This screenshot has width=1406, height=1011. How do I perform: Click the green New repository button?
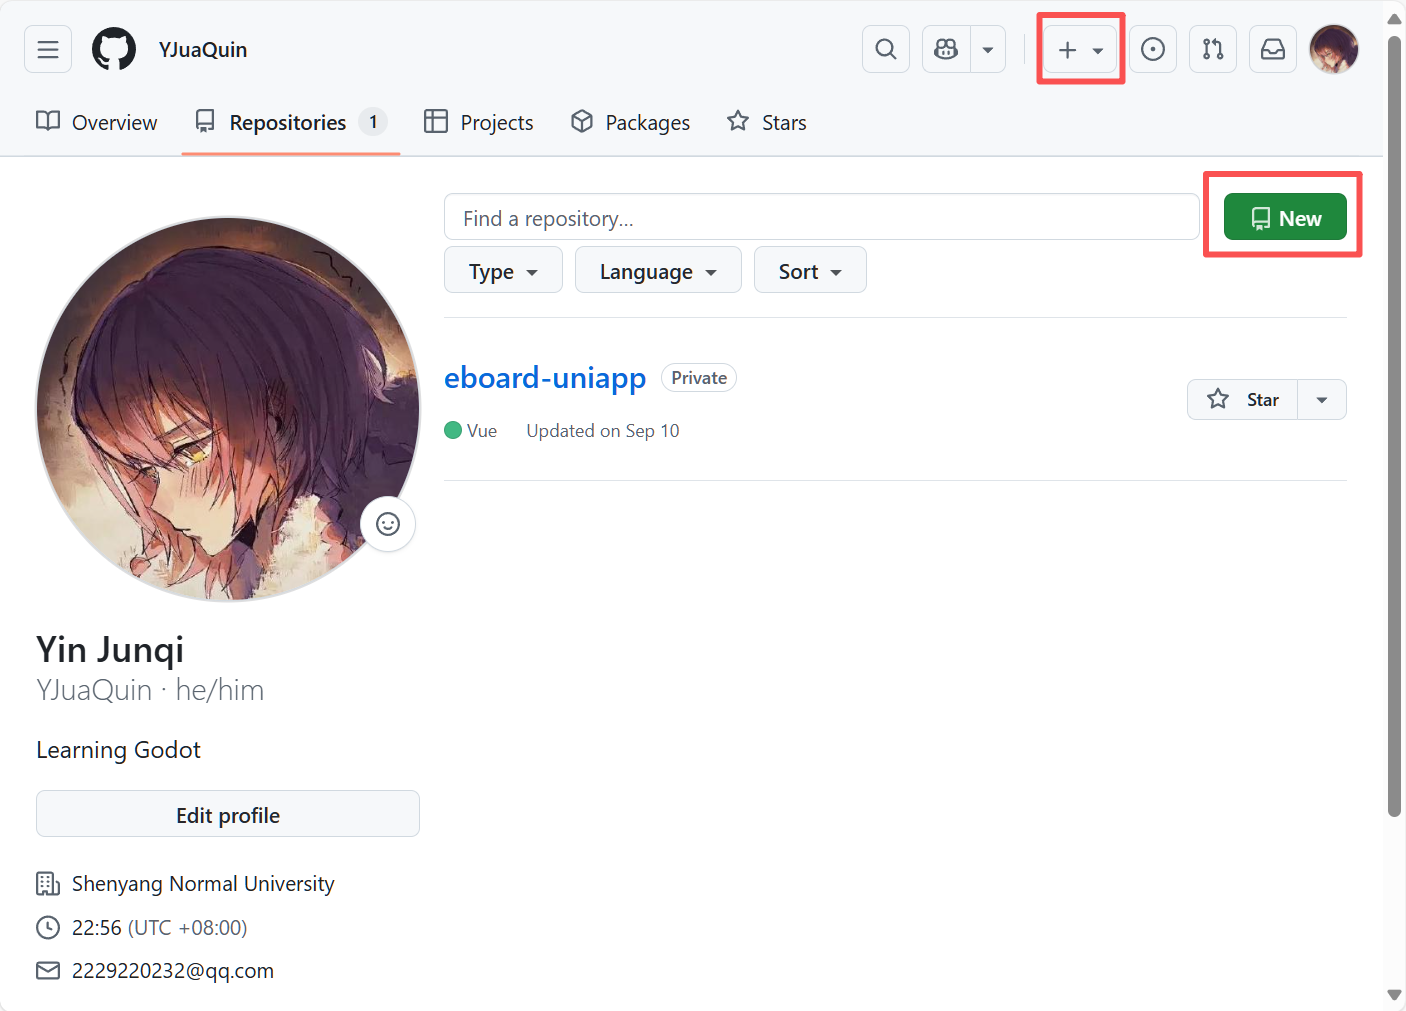click(x=1285, y=217)
